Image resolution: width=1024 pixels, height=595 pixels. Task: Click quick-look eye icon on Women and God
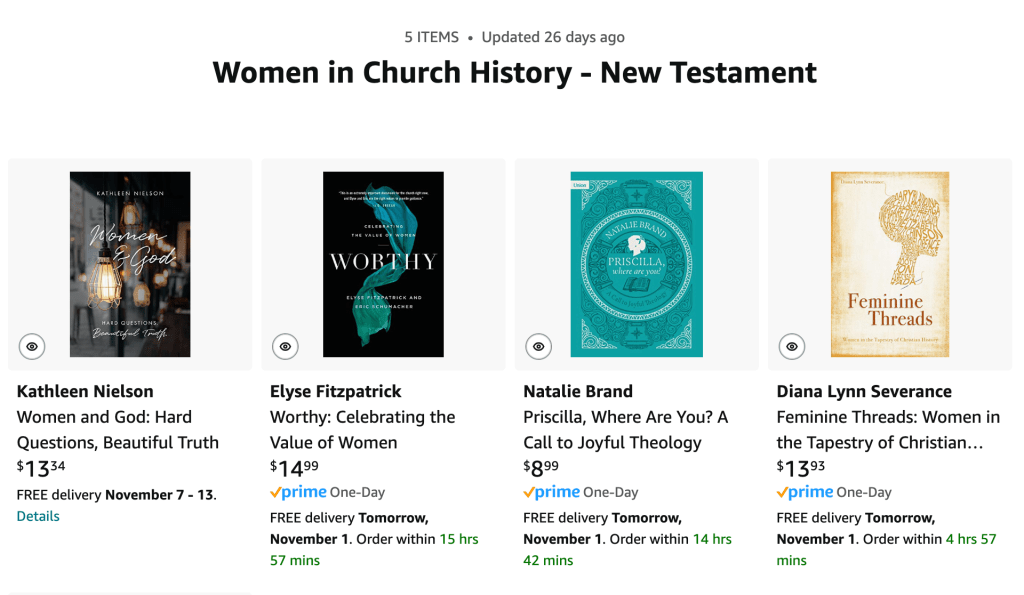(32, 347)
